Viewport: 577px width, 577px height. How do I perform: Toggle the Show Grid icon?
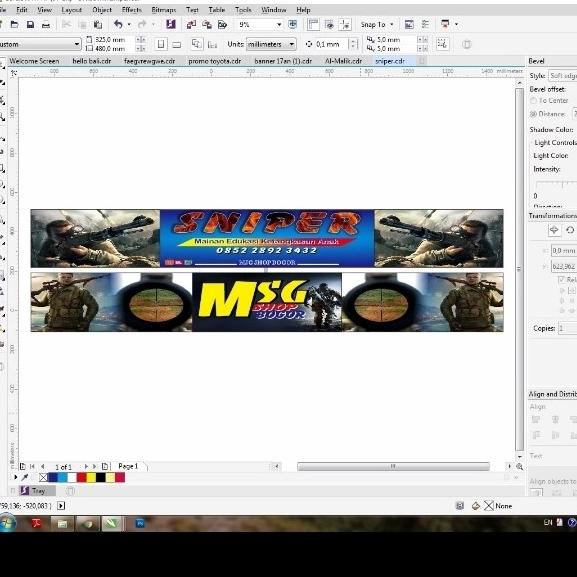(329, 25)
